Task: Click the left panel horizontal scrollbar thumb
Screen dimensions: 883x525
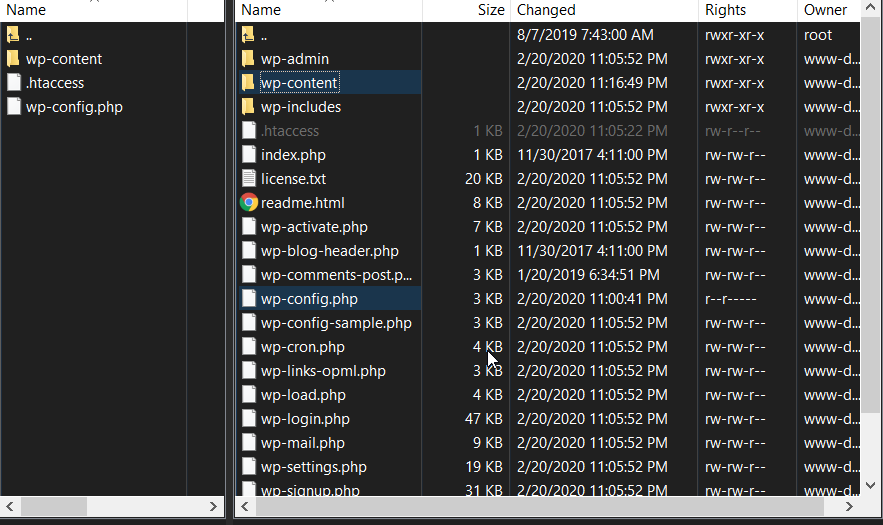Action: (54, 506)
